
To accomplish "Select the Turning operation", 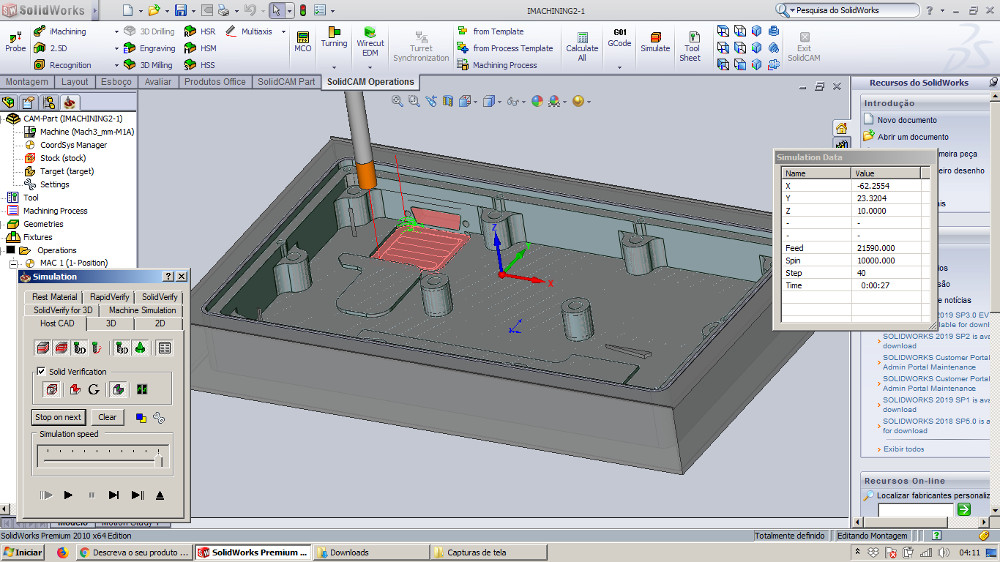I will pyautogui.click(x=334, y=37).
